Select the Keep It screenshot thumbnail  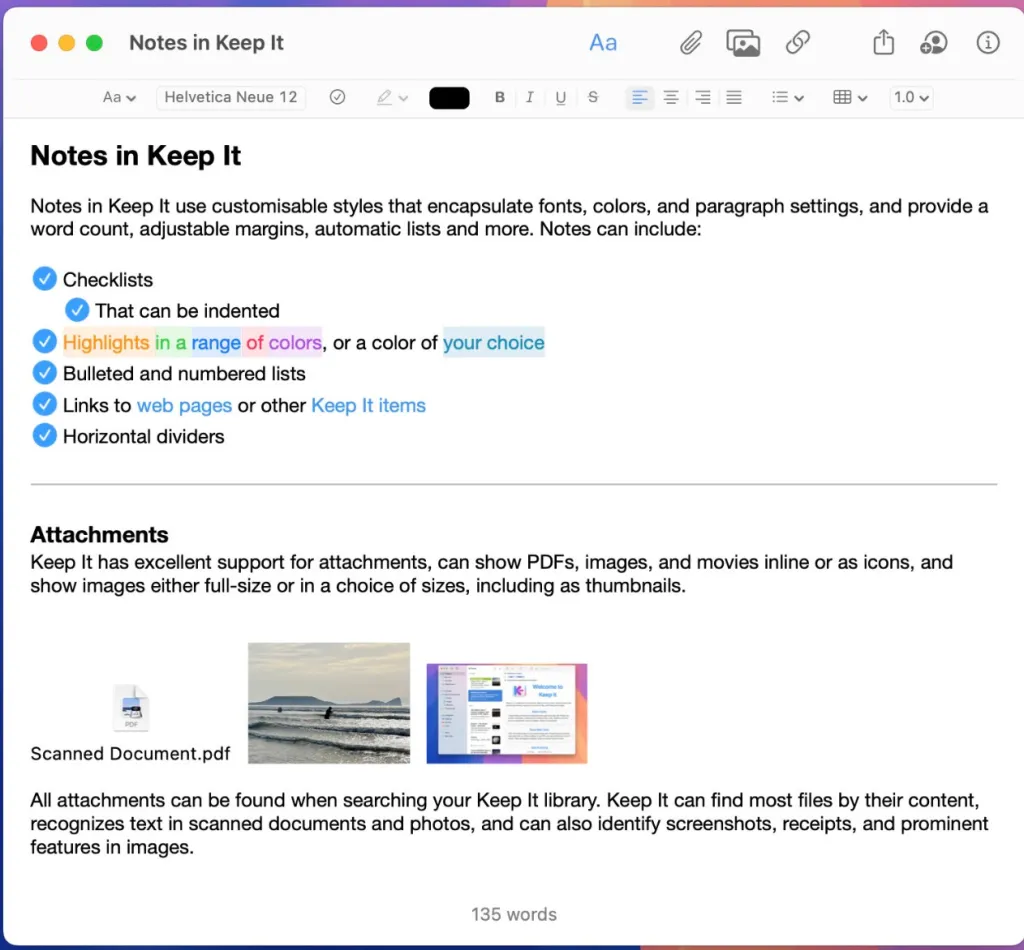(507, 714)
